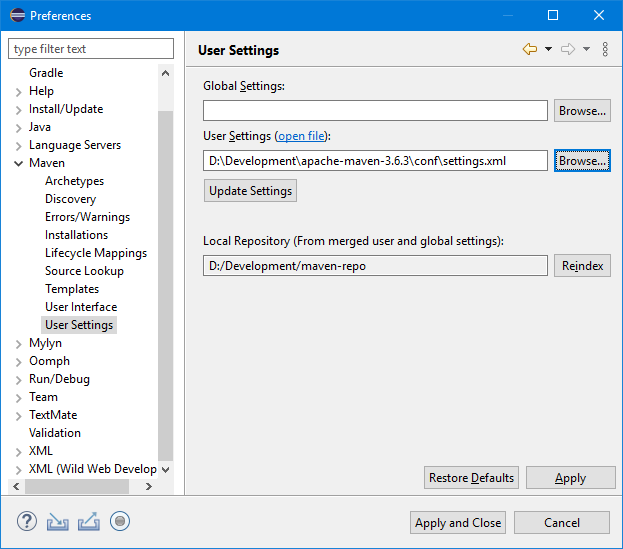
Task: Open the User Interface Maven page
Action: click(x=81, y=307)
